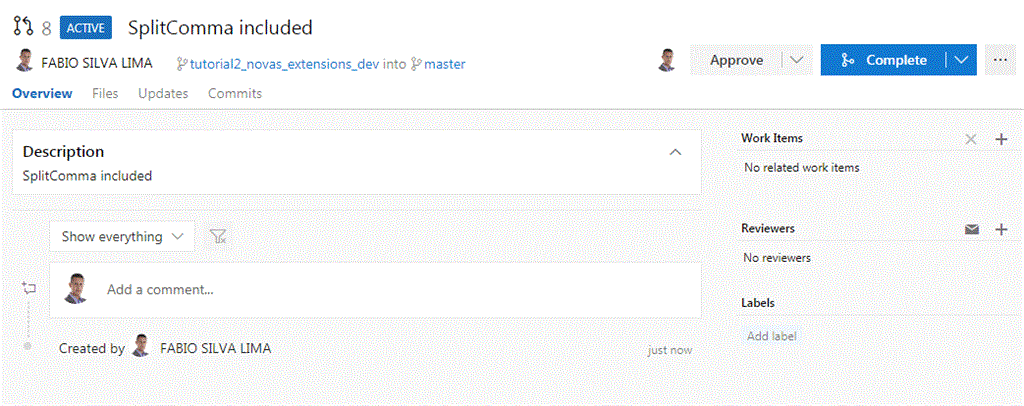Click the filter icon next to Show everything
The width and height of the screenshot is (1024, 406).
point(219,237)
